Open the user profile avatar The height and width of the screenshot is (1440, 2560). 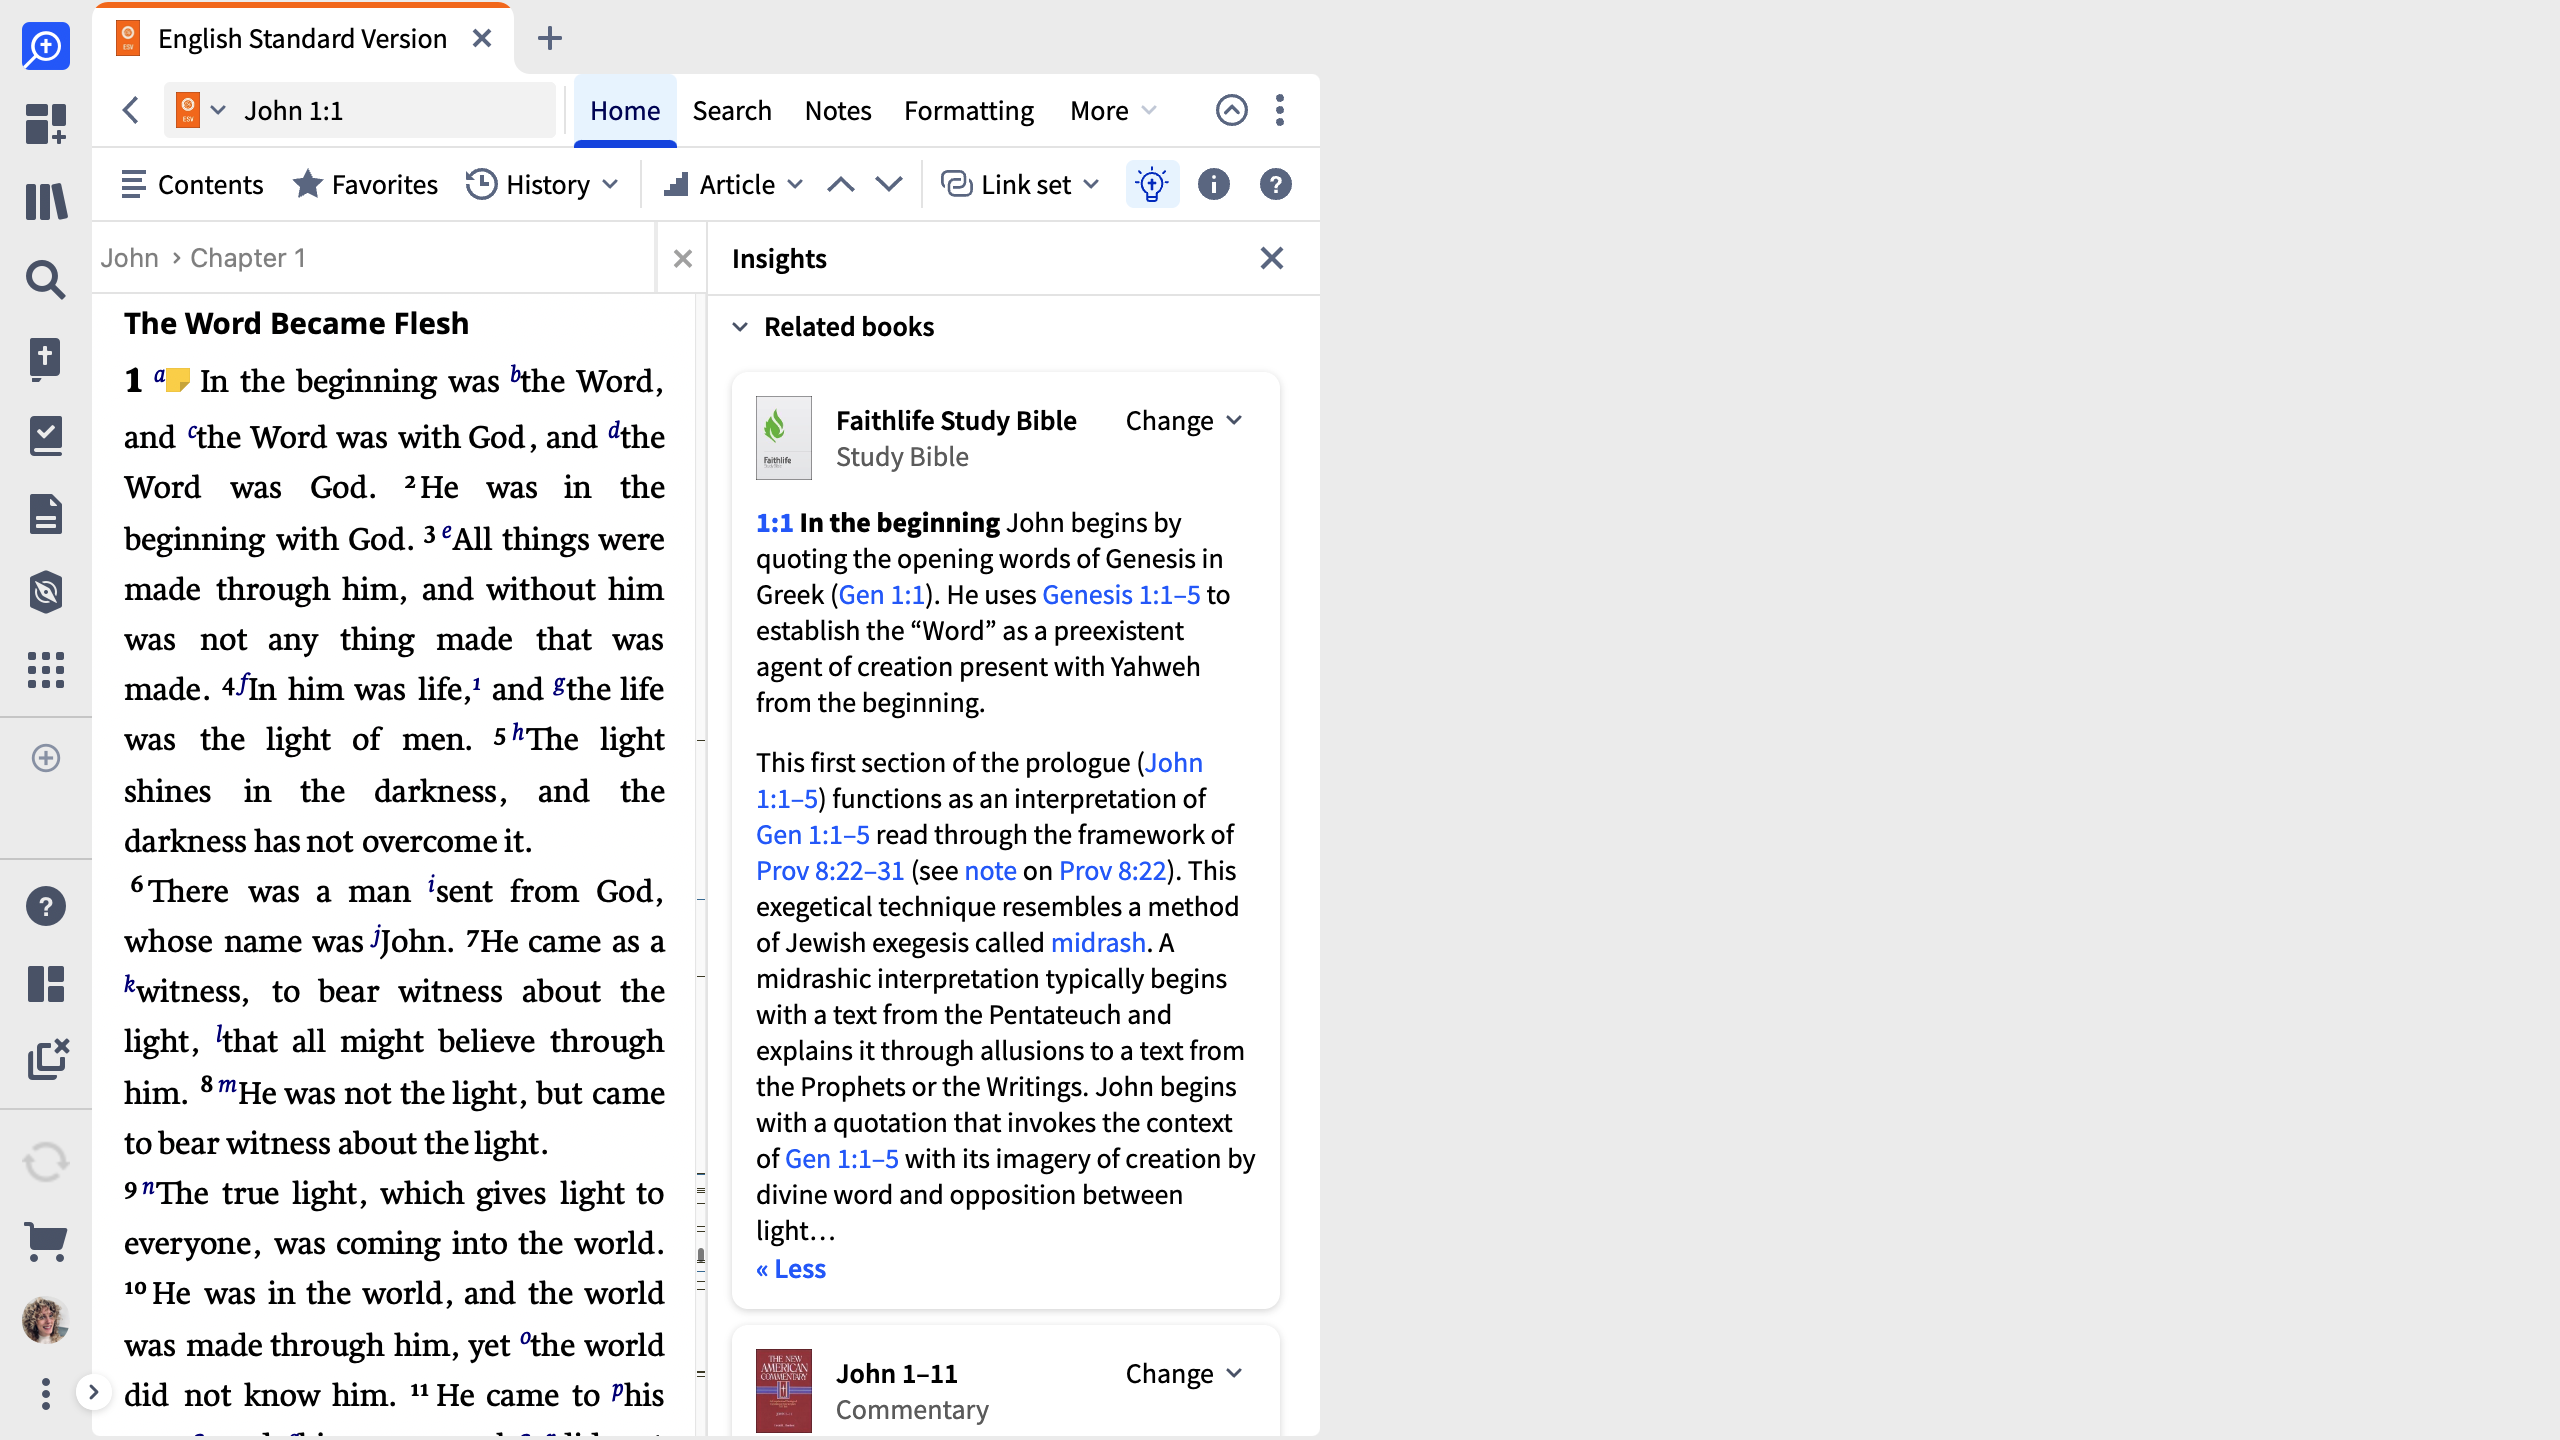pyautogui.click(x=46, y=1320)
